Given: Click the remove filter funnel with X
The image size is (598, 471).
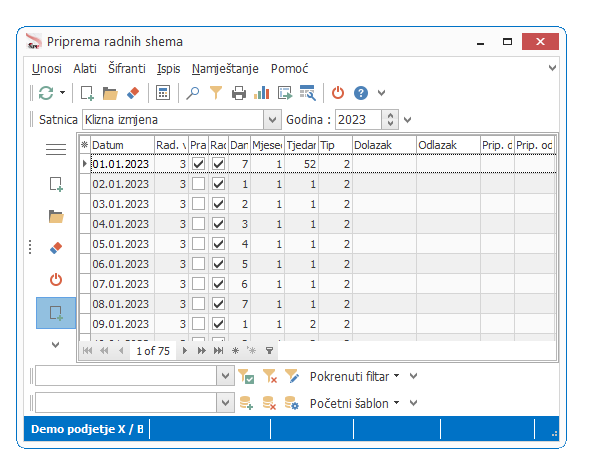Looking at the screenshot, I should [270, 376].
